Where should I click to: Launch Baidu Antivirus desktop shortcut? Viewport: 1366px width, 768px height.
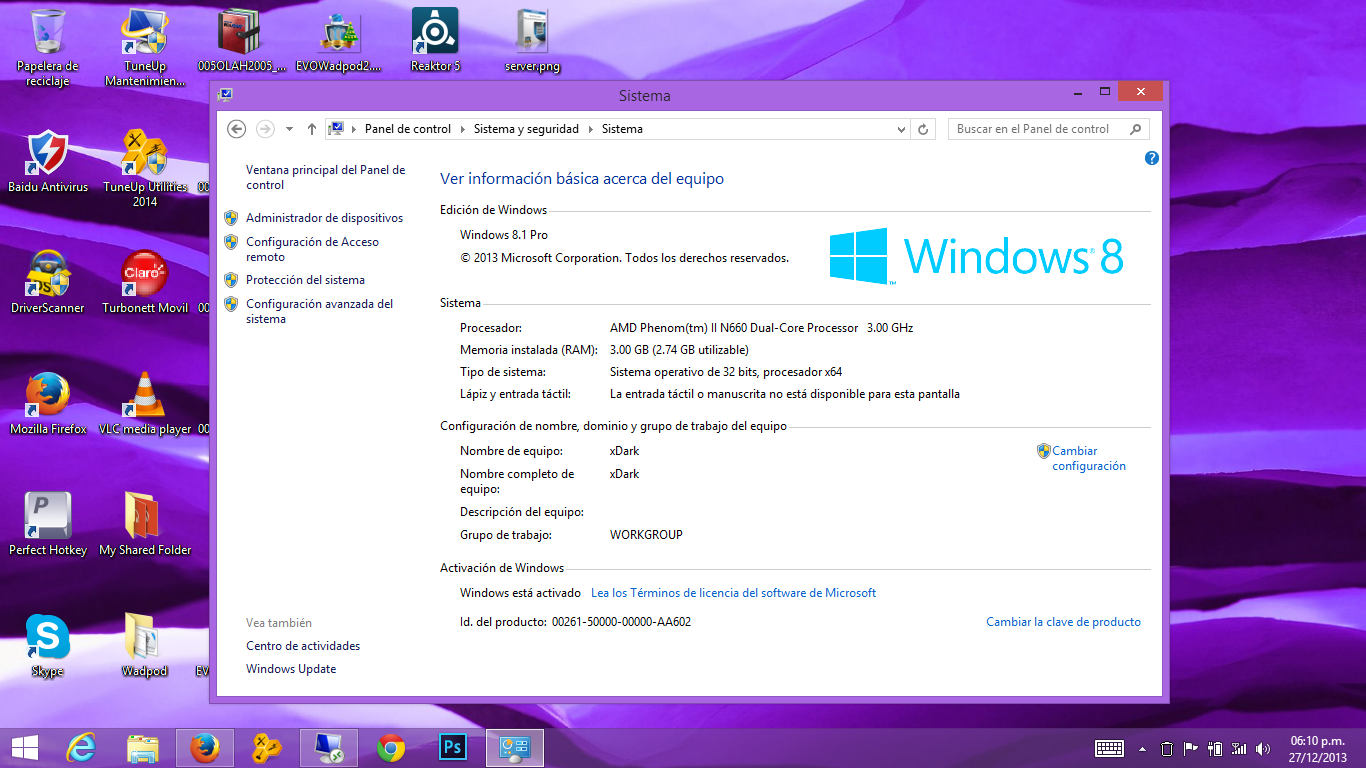[47, 161]
